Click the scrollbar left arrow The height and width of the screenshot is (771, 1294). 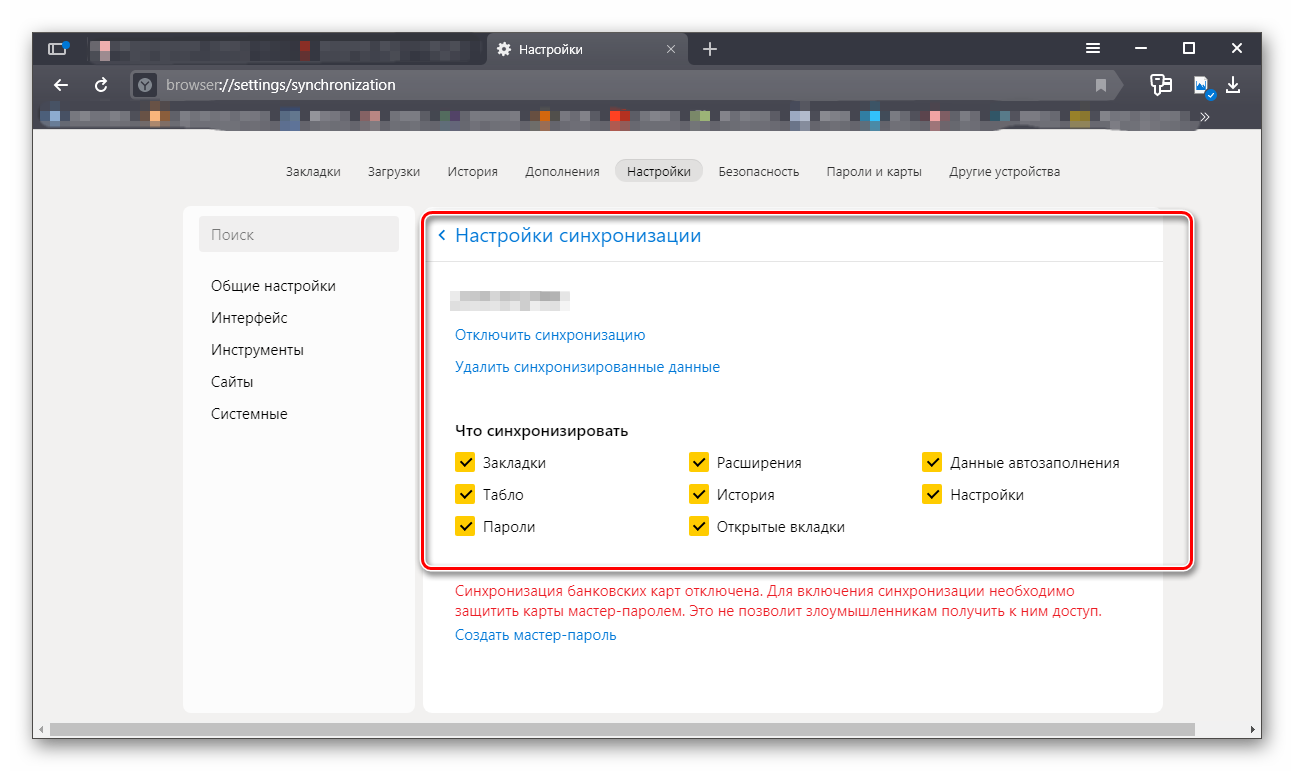40,730
